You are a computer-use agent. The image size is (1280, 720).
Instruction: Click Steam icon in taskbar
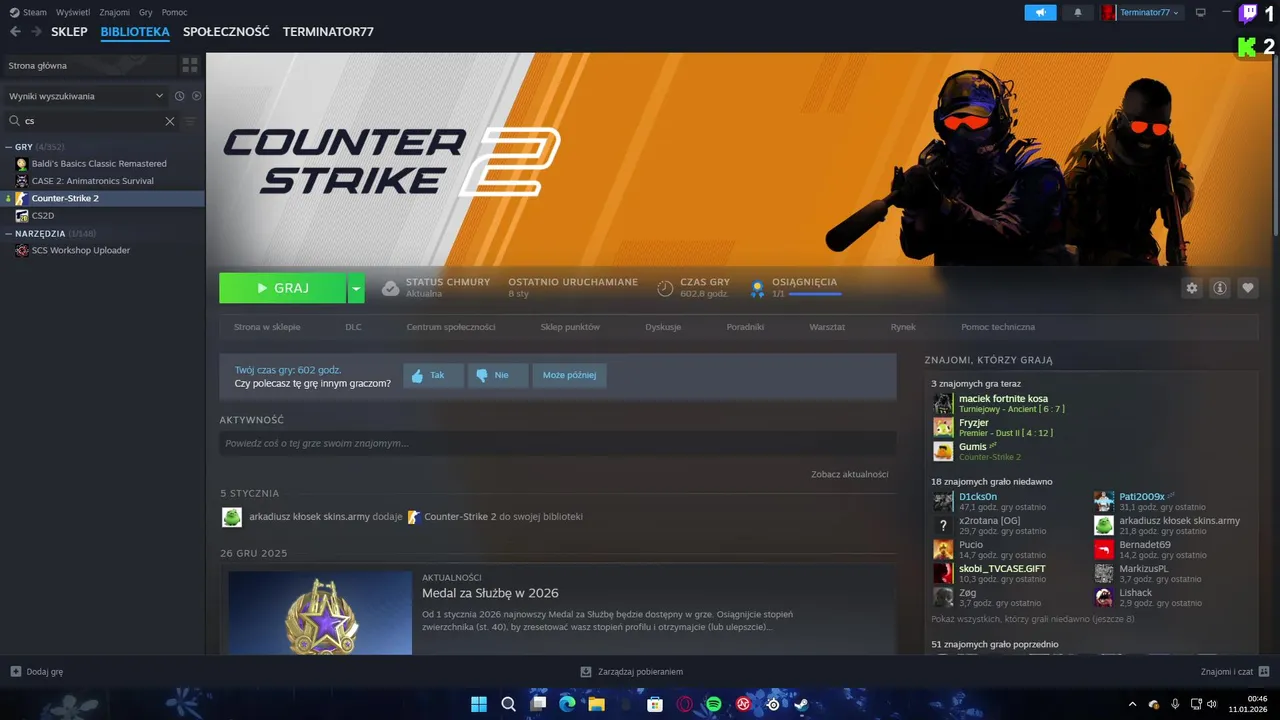(x=802, y=704)
